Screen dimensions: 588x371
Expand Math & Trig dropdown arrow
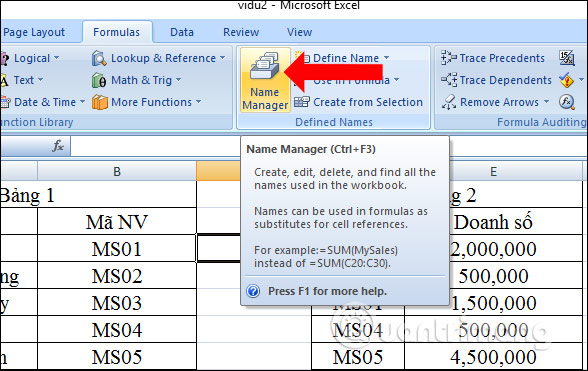(178, 80)
